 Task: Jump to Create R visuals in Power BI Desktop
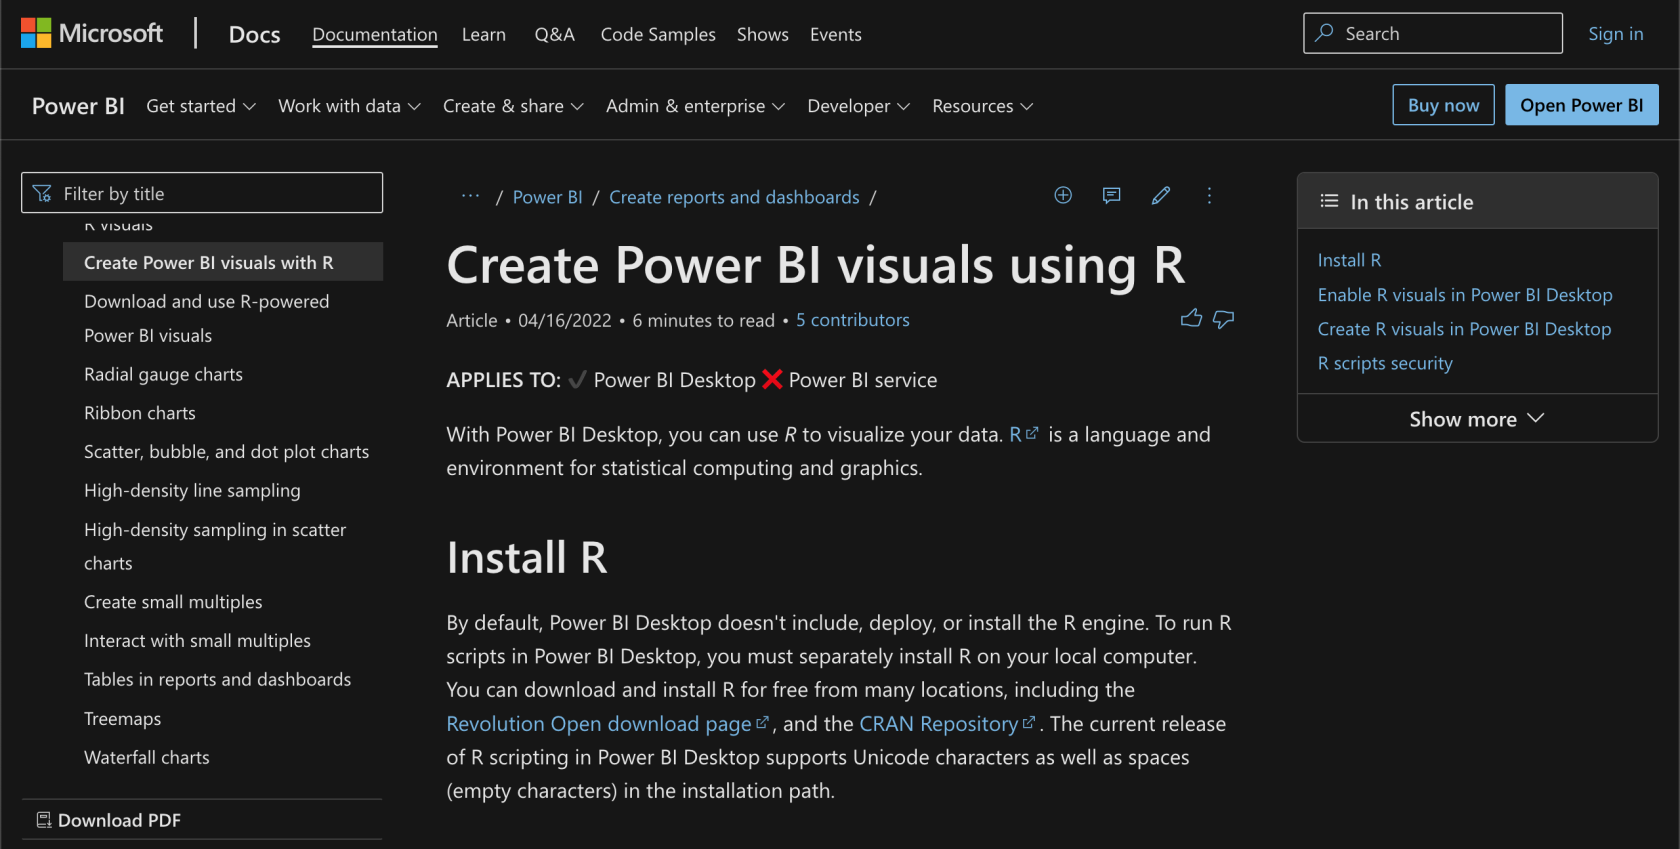(1464, 329)
